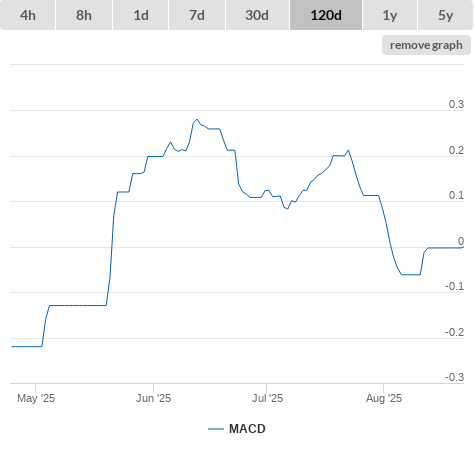Viewport: 474px width, 455px height.
Task: Click the 0 y-axis gridline label
Action: 461,241
